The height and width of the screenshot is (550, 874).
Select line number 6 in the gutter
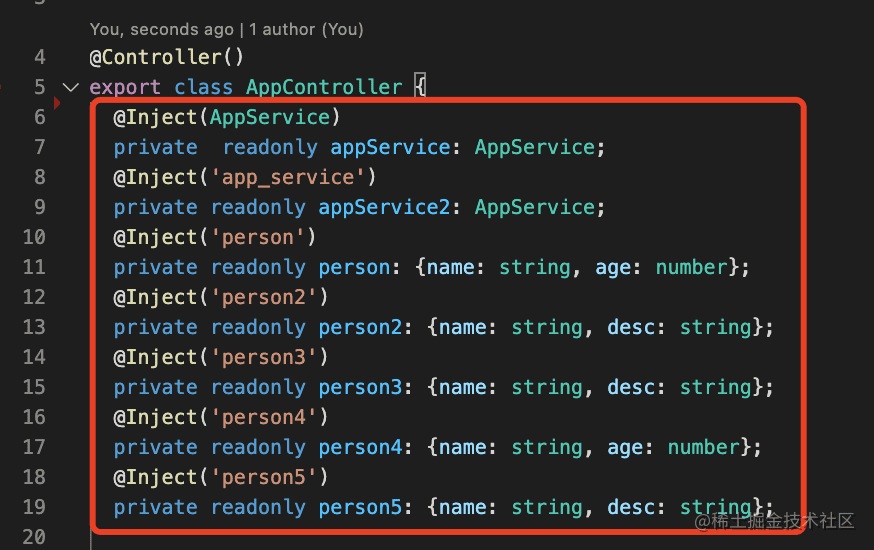[40, 117]
